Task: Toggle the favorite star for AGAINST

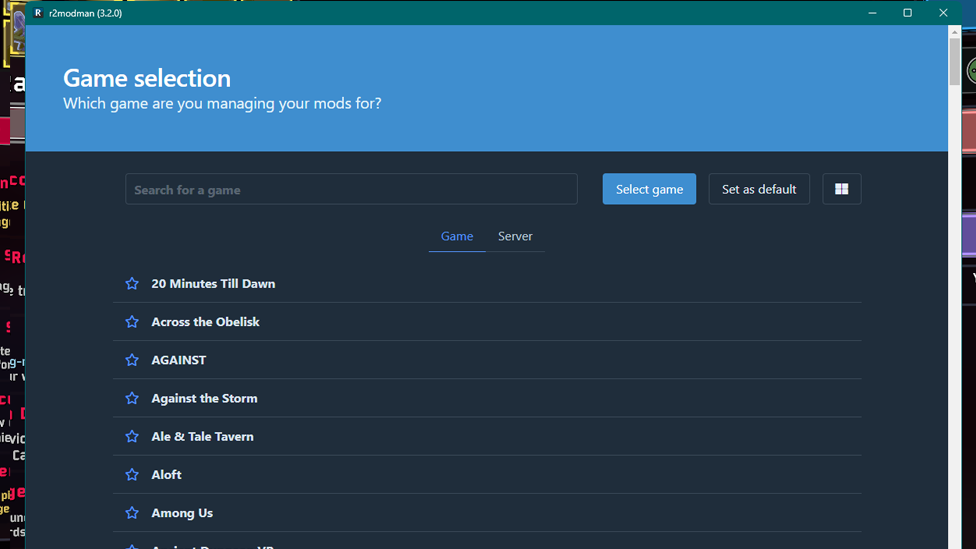Action: pyautogui.click(x=132, y=360)
